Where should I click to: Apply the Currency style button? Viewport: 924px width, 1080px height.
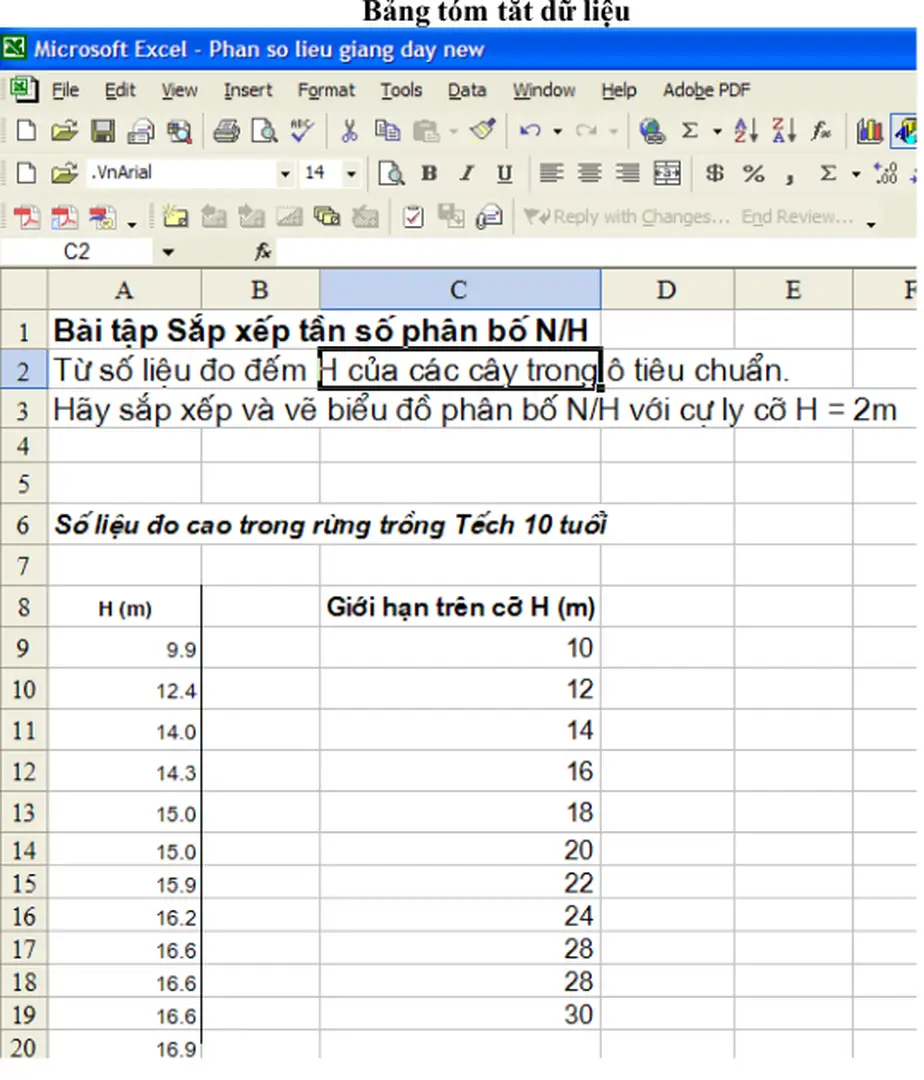pos(715,173)
